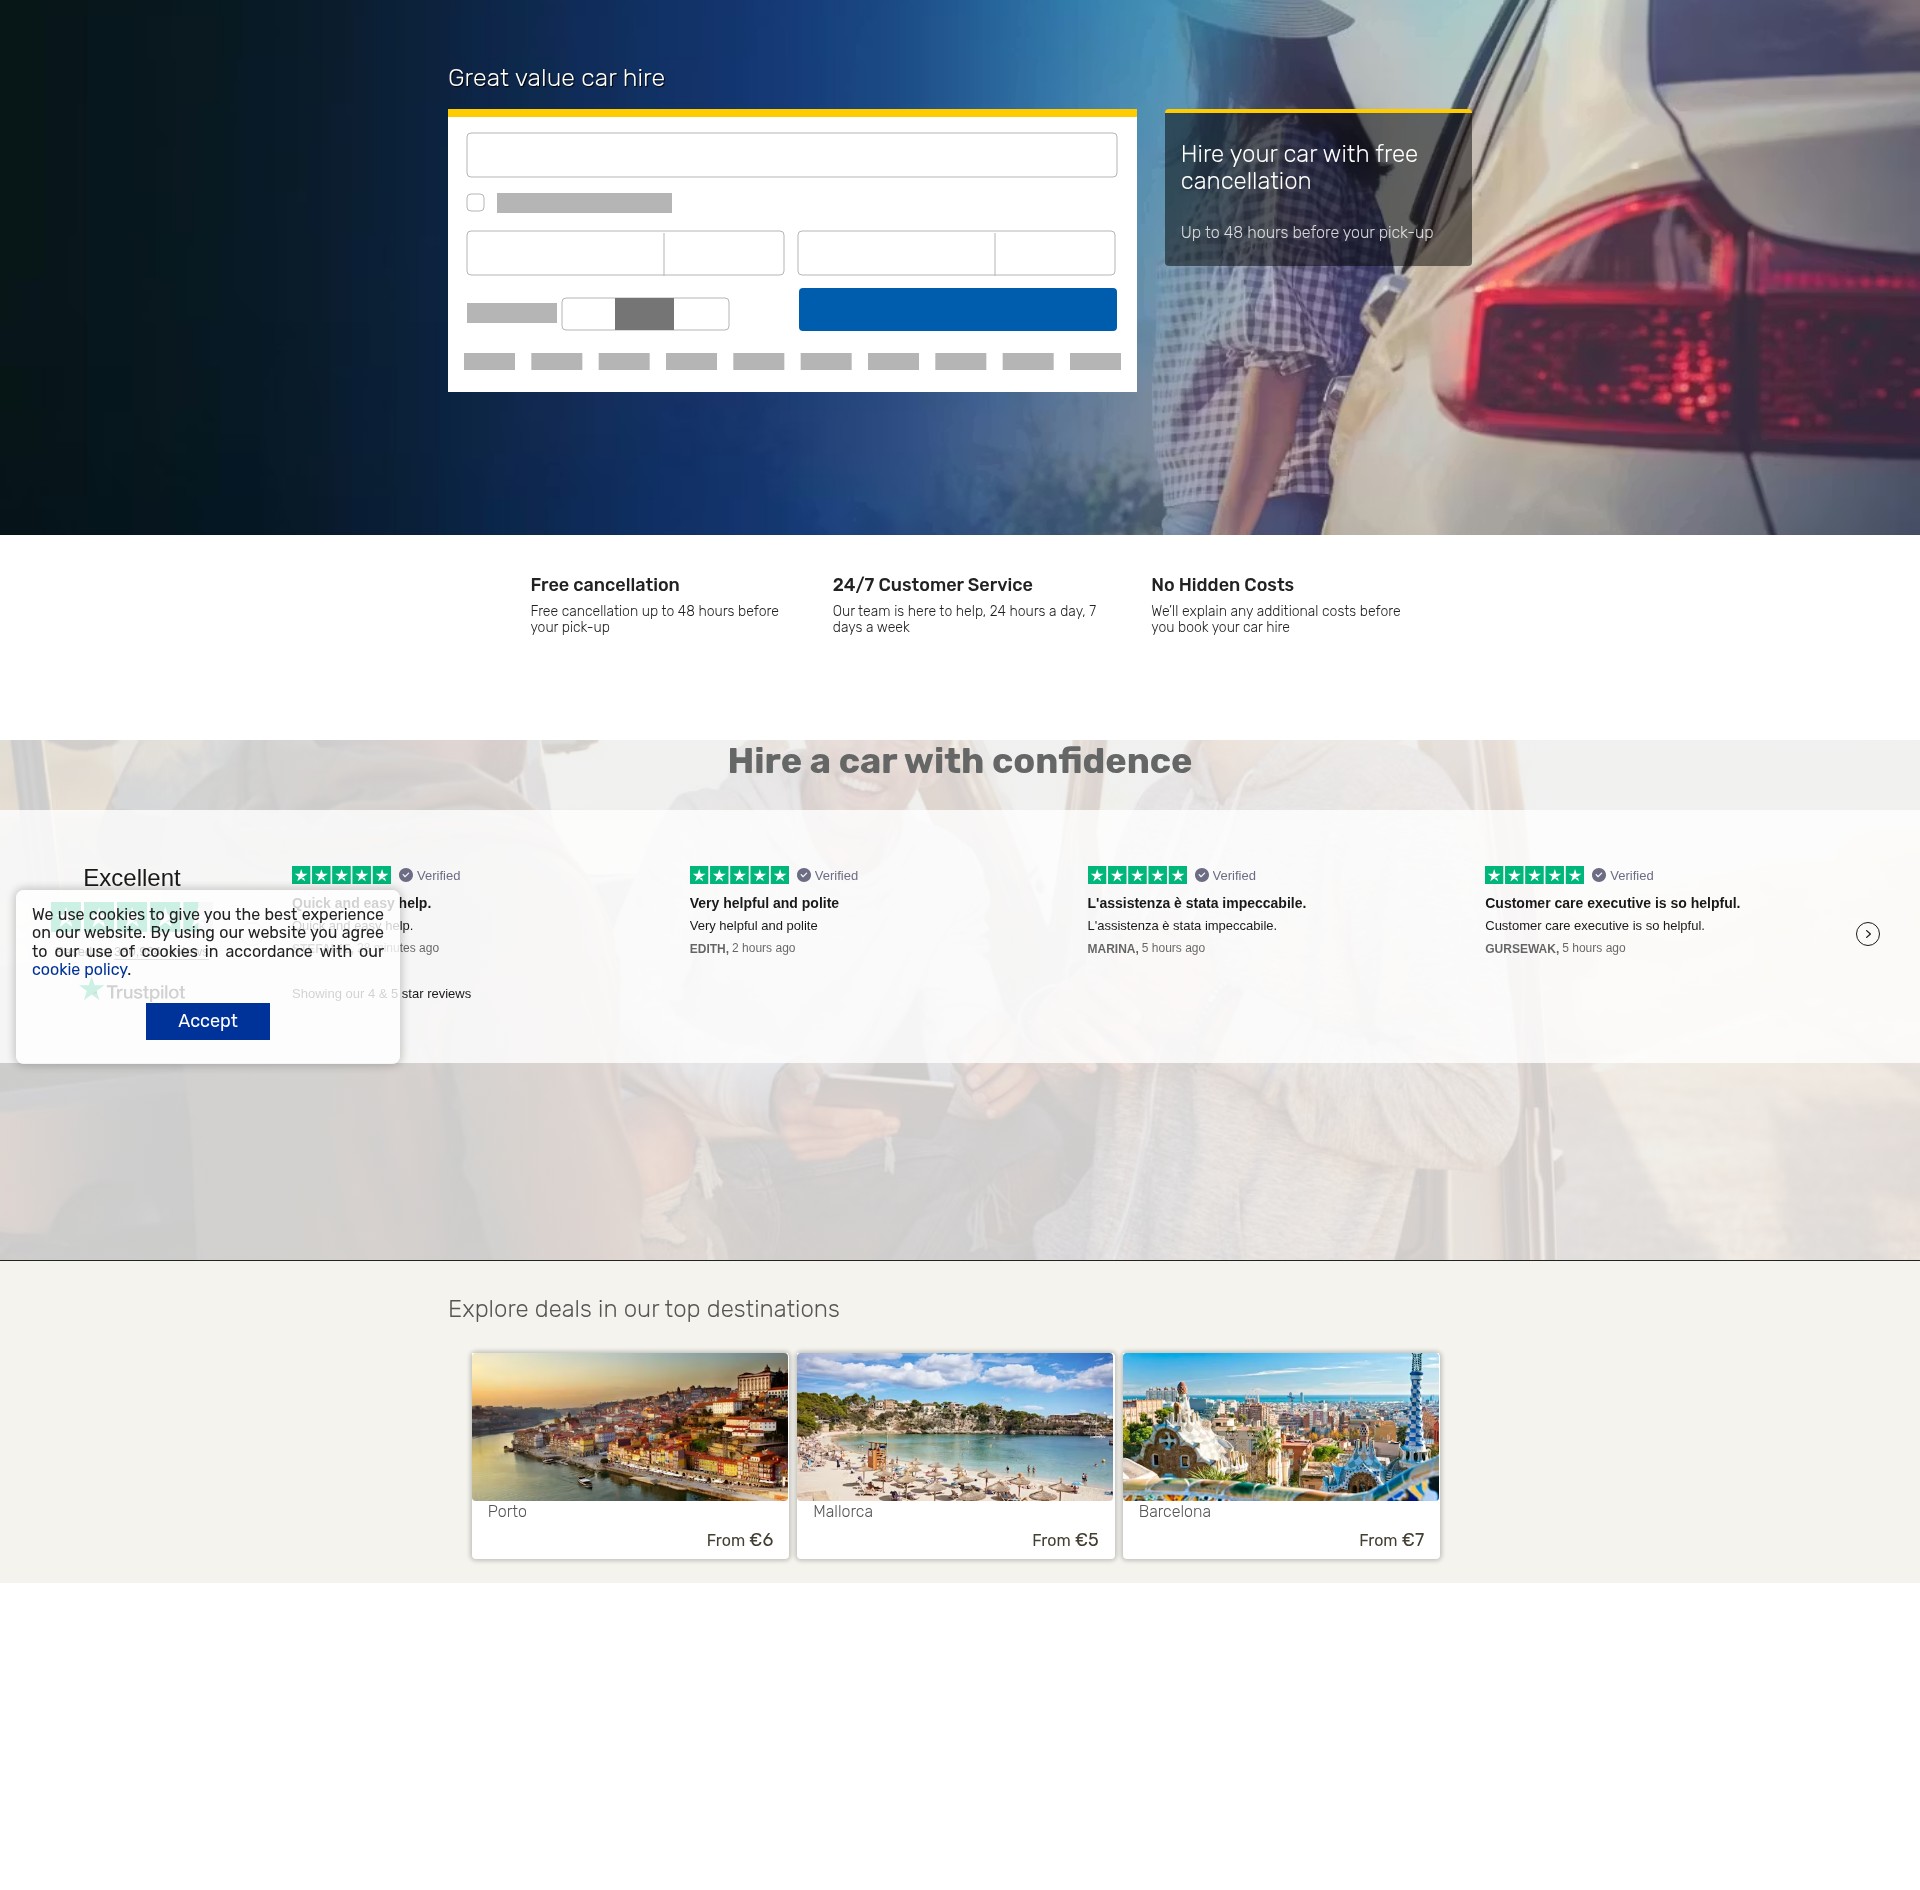Click the wide location input at form top

[x=792, y=155]
